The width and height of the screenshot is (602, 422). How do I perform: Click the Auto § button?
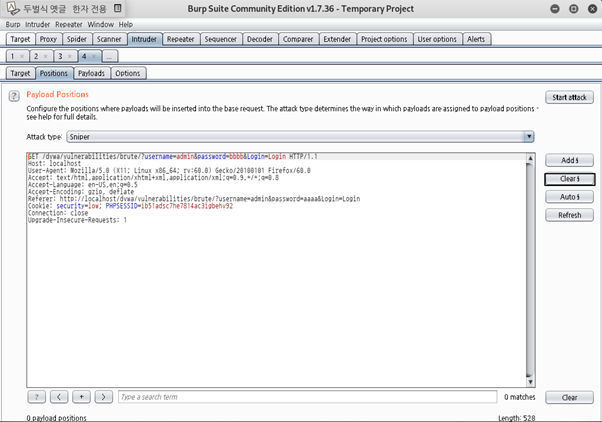569,197
